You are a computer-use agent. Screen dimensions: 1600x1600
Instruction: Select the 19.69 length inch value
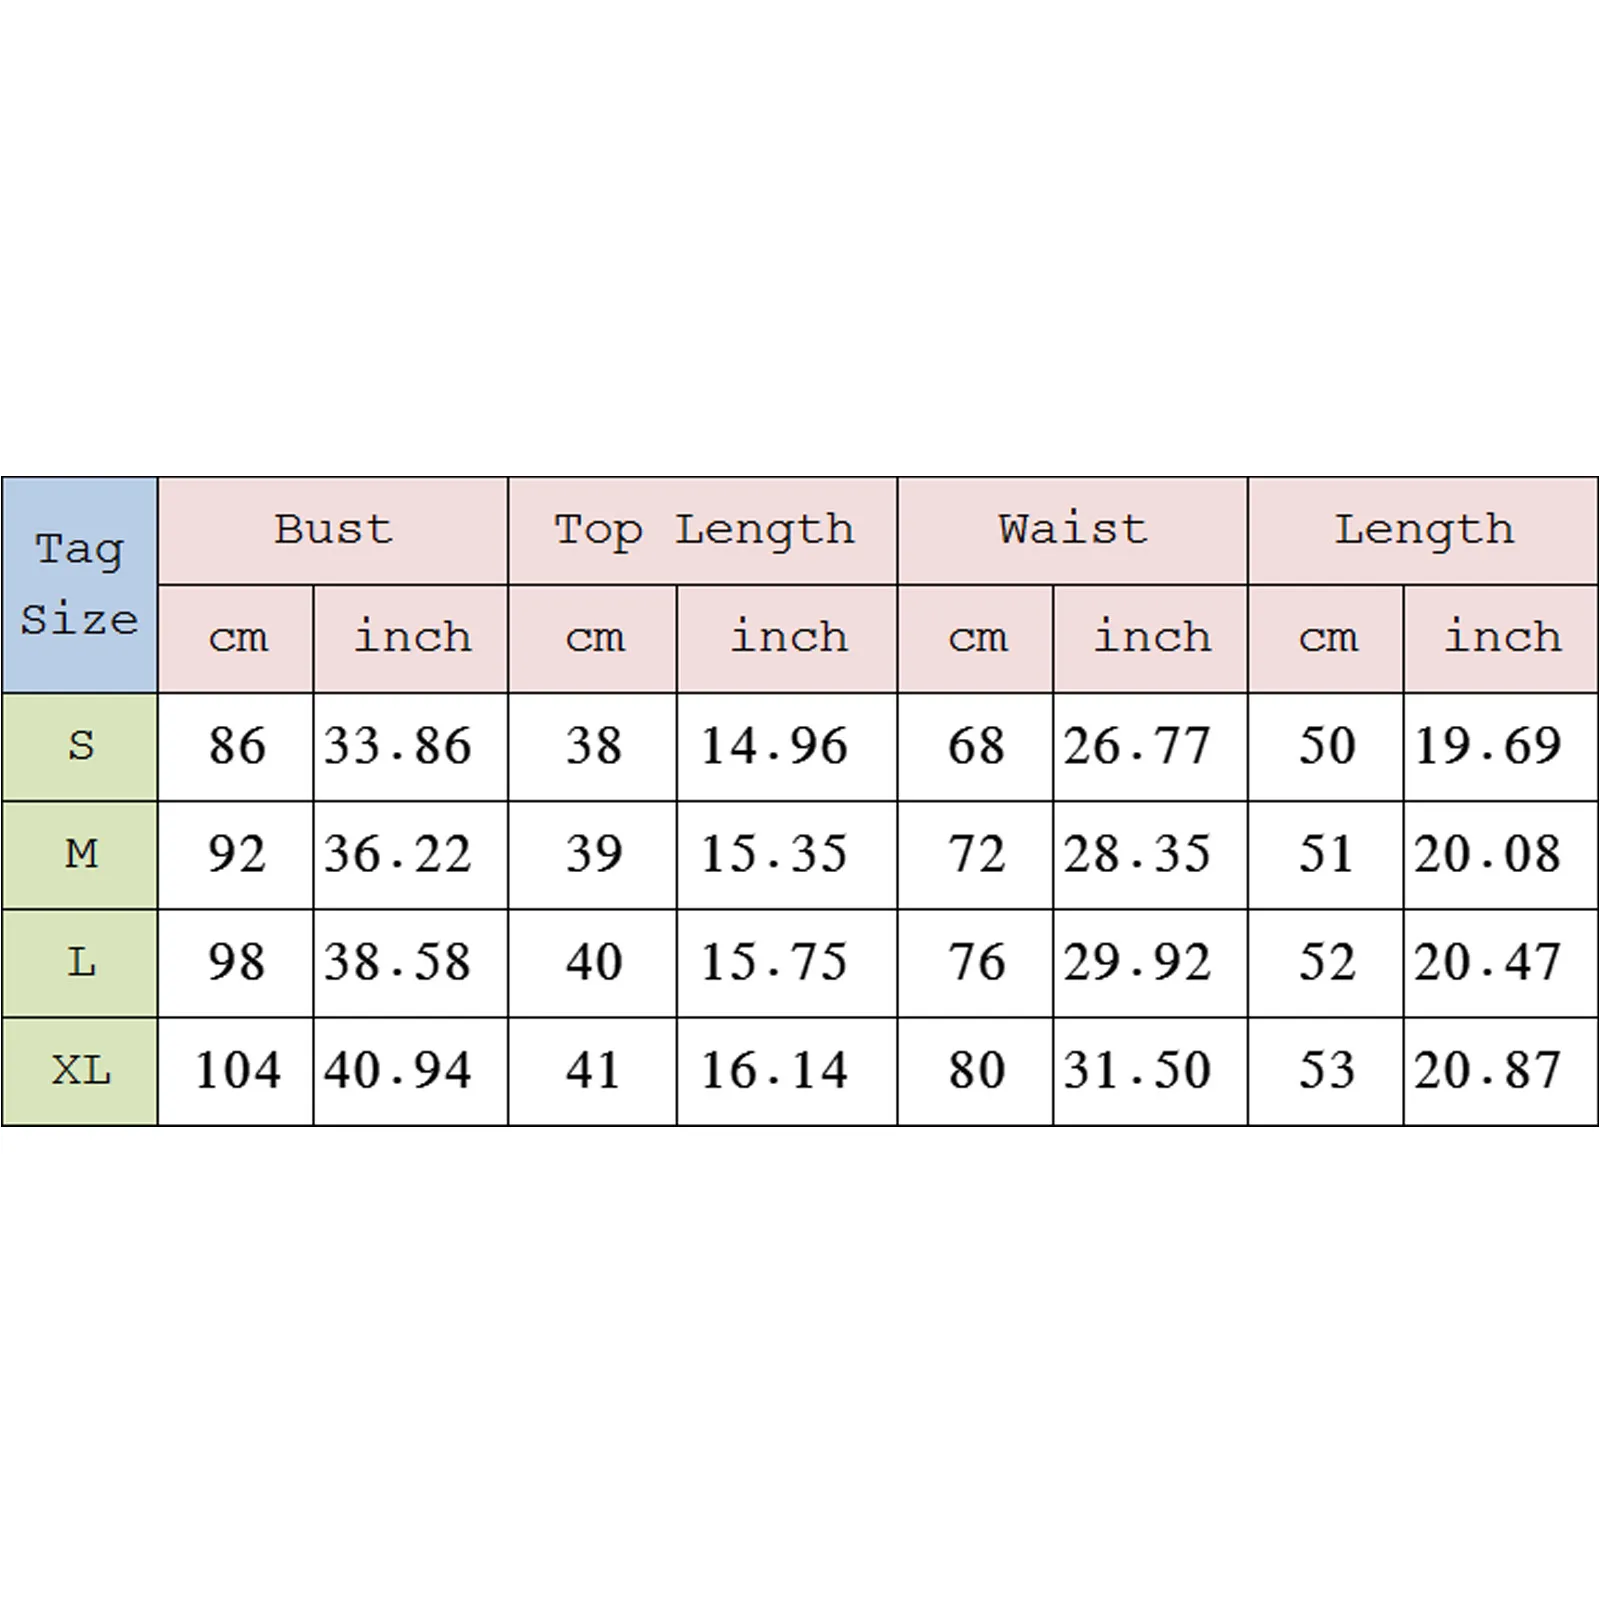pyautogui.click(x=1488, y=746)
